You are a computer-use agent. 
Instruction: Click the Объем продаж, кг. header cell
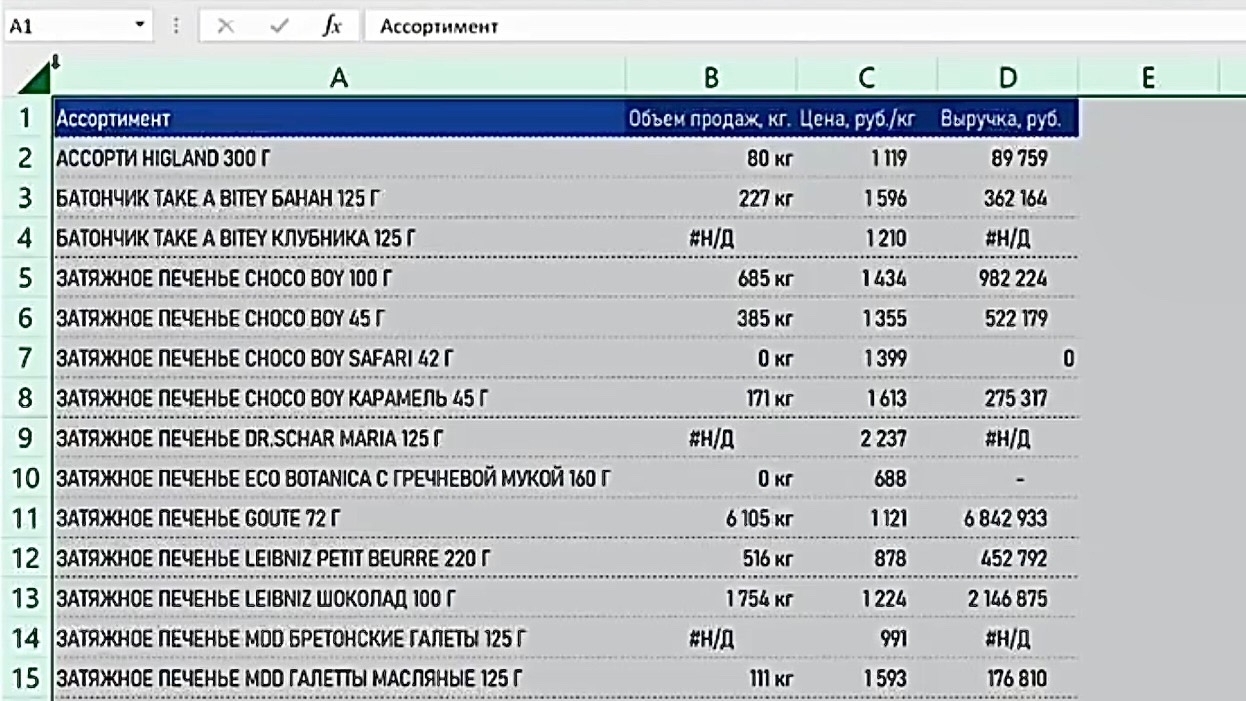[x=711, y=119]
